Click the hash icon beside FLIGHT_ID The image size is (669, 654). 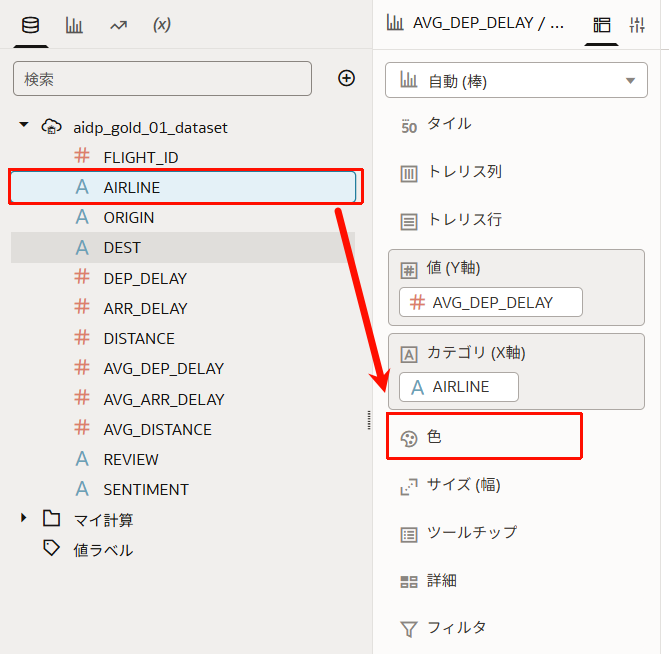(x=82, y=155)
